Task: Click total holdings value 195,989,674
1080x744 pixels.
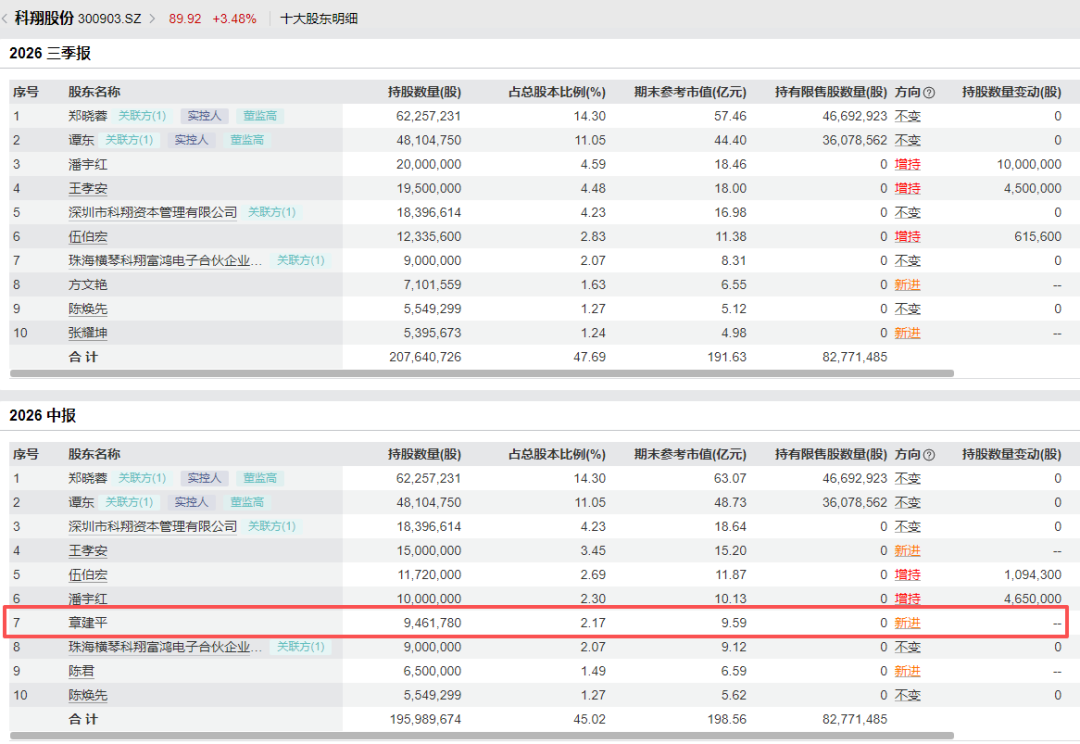Action: point(425,719)
